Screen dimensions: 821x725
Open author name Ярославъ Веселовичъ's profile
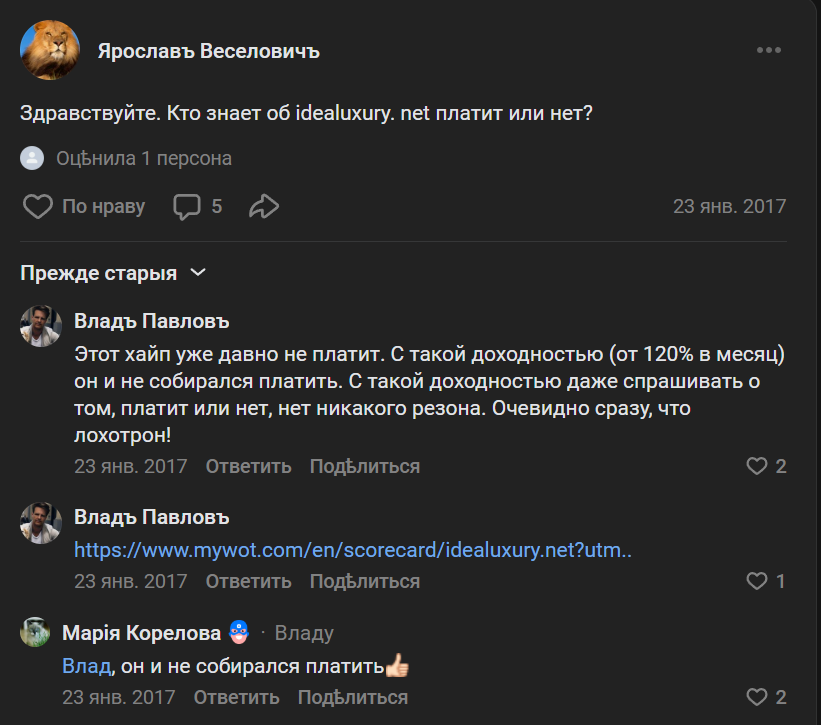click(208, 51)
